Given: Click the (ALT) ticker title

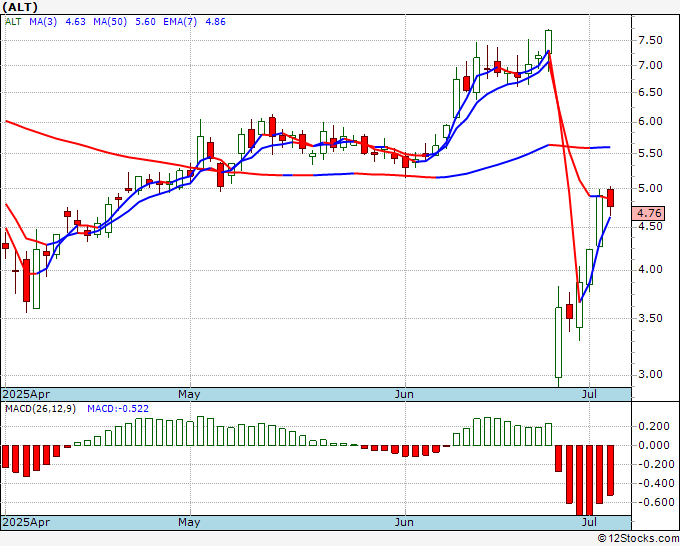Looking at the screenshot, I should pyautogui.click(x=20, y=7).
